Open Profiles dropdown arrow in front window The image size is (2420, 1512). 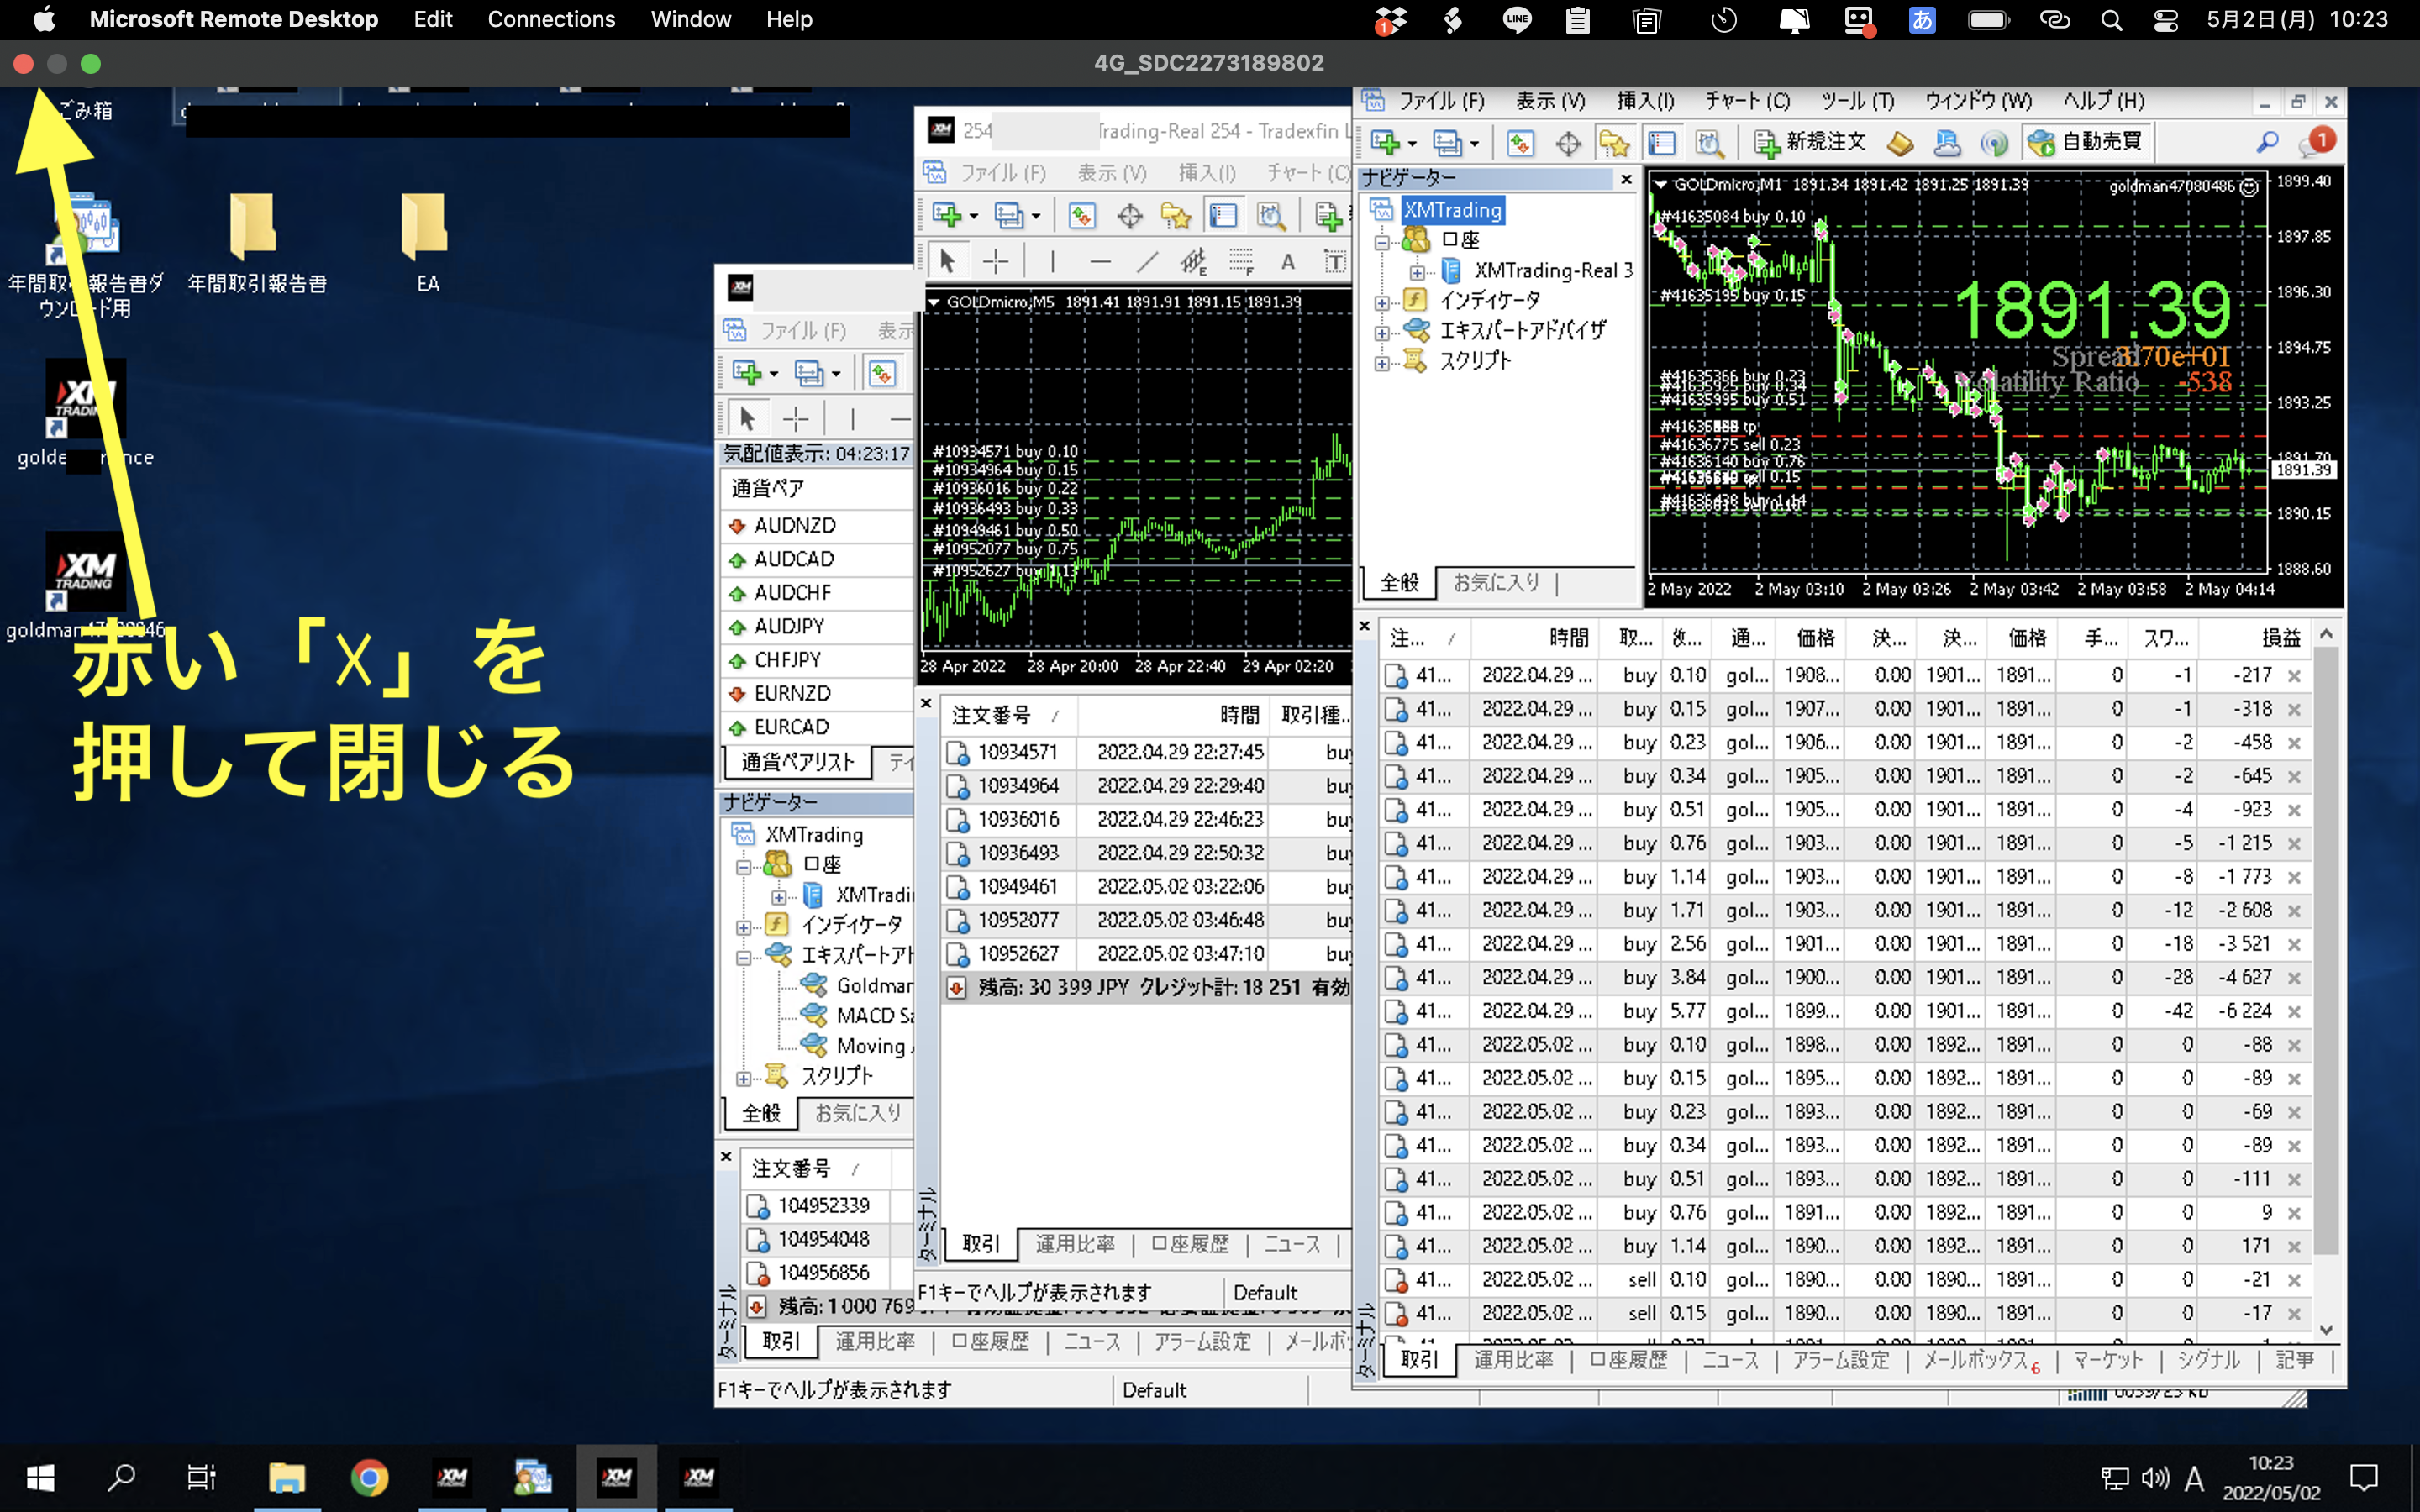tap(1474, 144)
